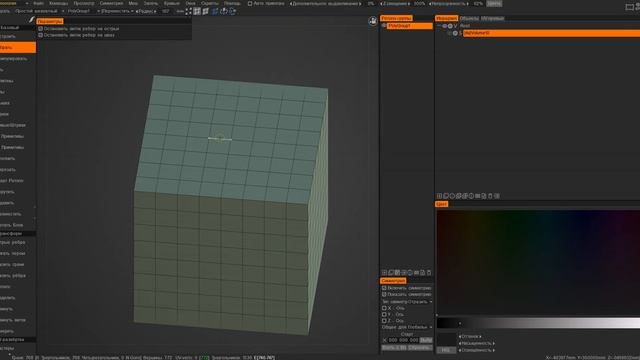This screenshot has height=360, width=640.
Task: Select the Симметрия panel tab
Action: [x=393, y=281]
